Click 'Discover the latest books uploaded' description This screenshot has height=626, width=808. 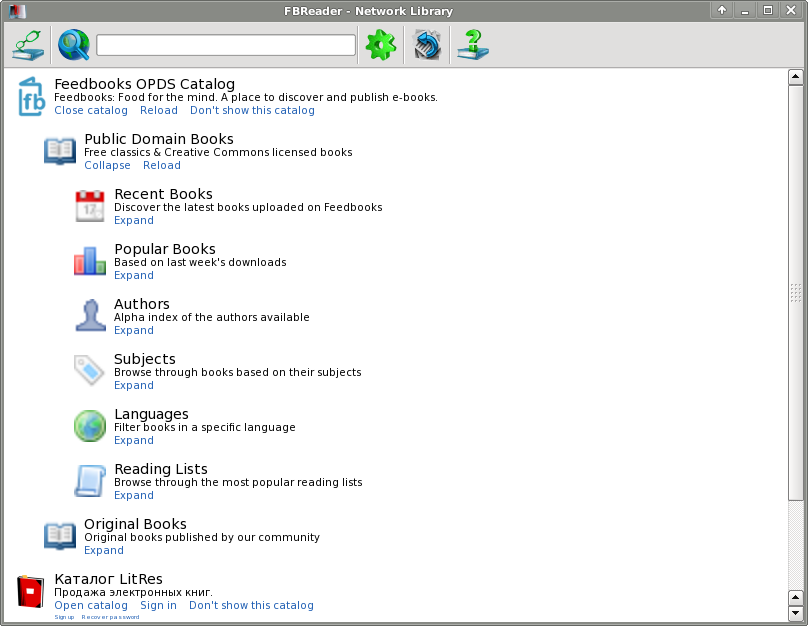coord(248,208)
